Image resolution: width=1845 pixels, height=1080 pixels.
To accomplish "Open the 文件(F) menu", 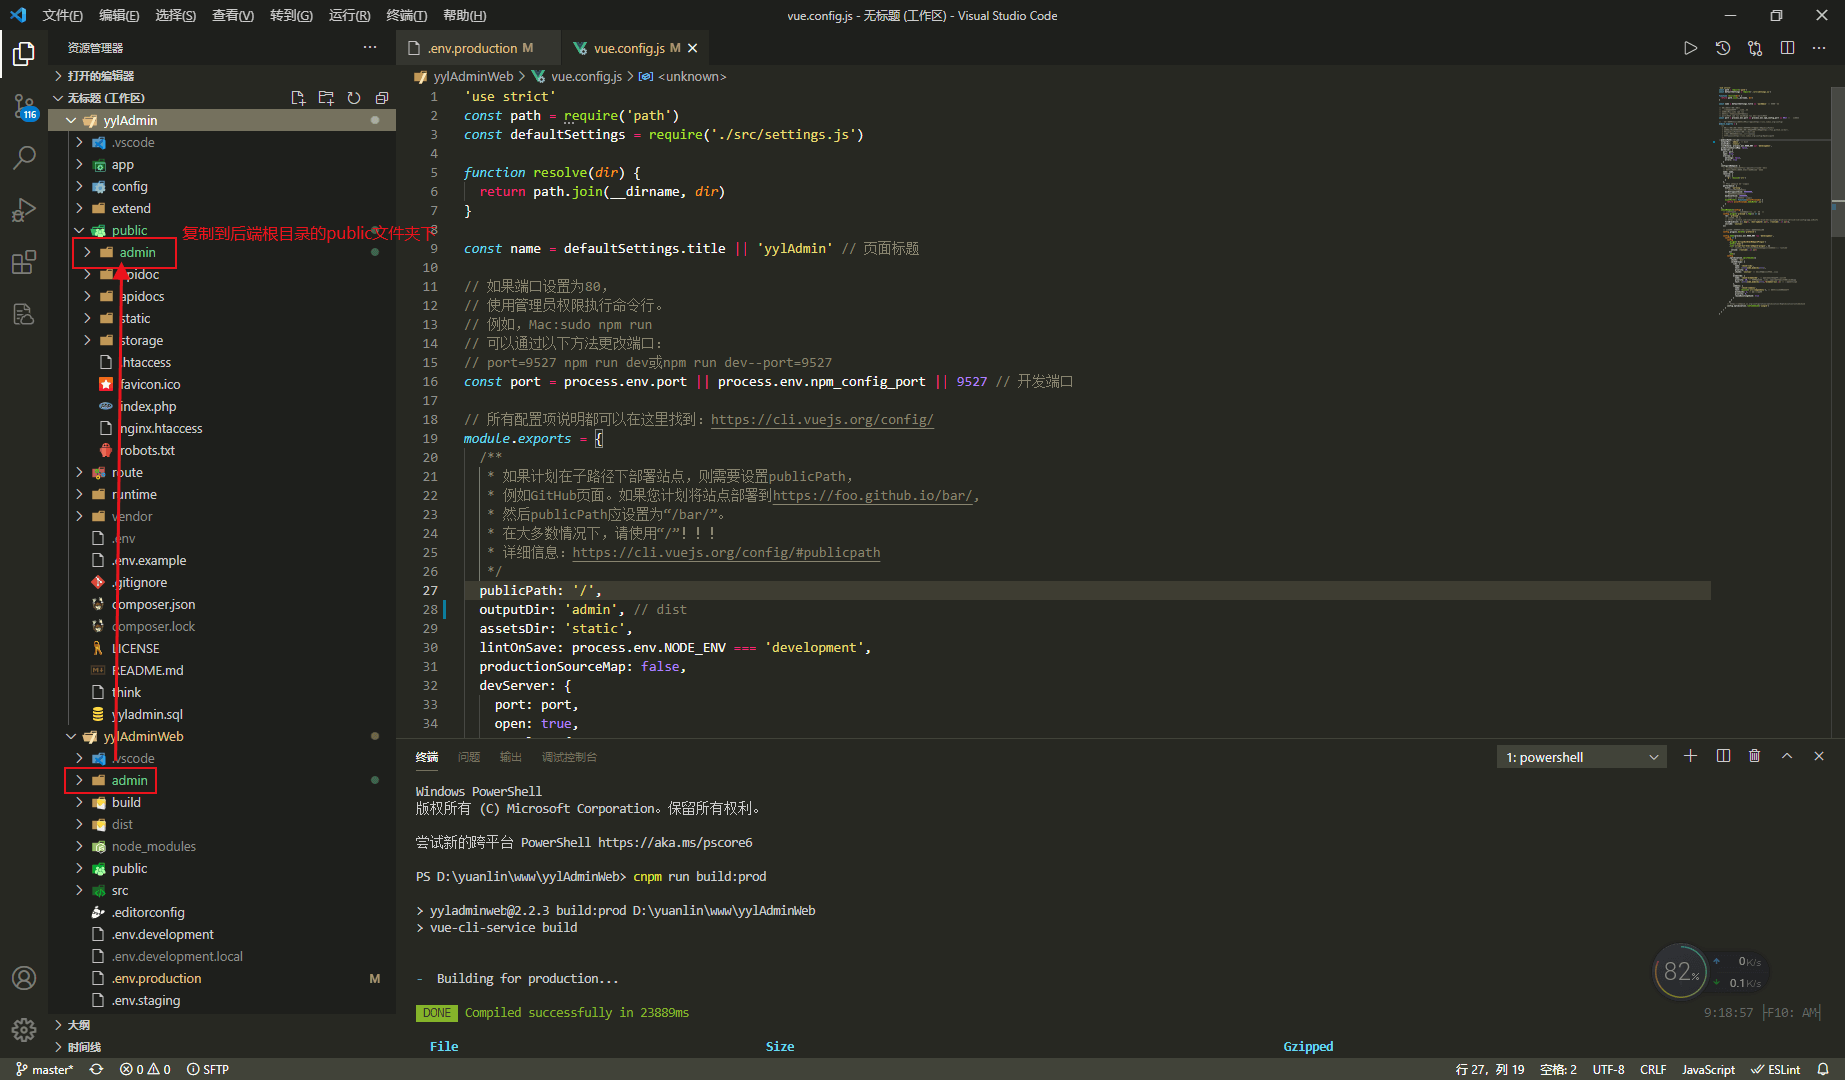I will [x=63, y=15].
